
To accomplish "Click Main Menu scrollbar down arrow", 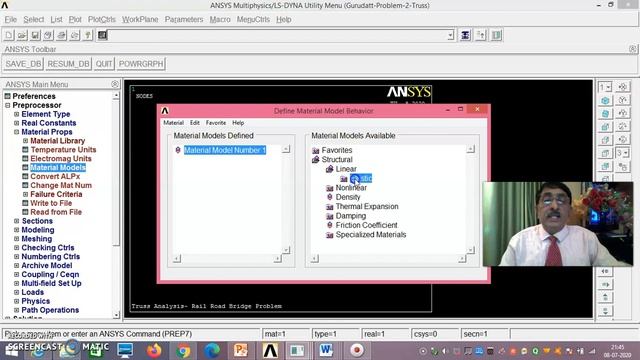I will point(116,315).
